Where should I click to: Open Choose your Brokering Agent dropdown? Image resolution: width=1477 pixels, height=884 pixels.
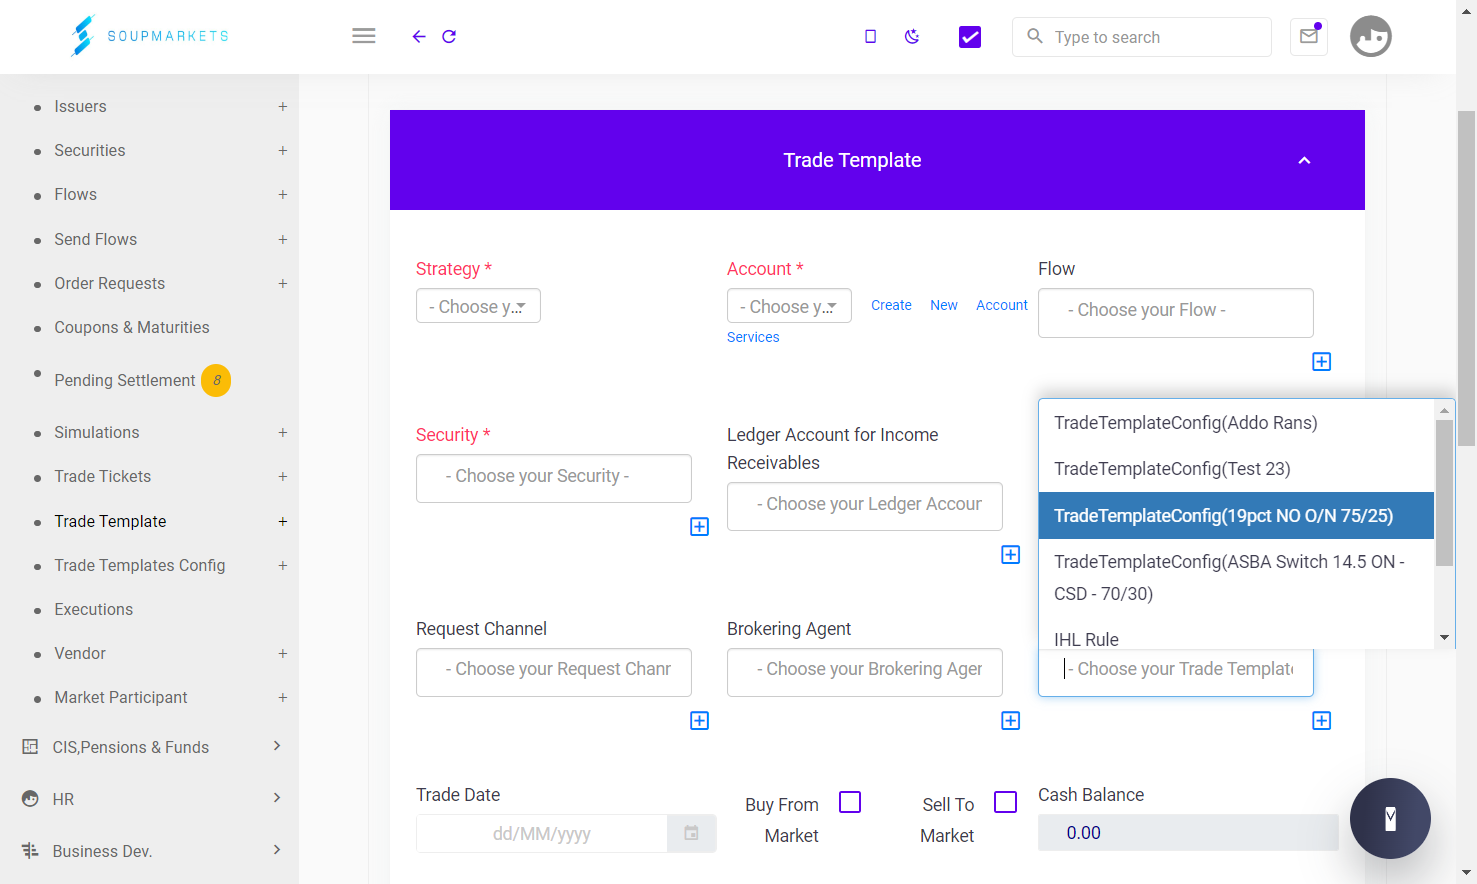tap(865, 672)
